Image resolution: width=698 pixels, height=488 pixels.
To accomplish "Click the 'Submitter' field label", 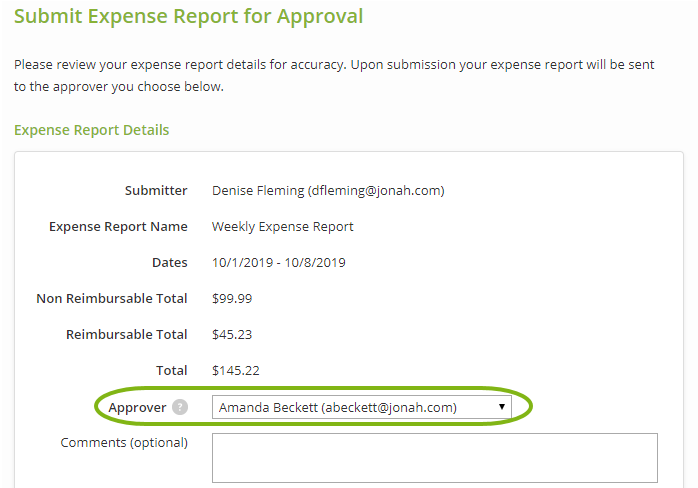I will (x=156, y=191).
